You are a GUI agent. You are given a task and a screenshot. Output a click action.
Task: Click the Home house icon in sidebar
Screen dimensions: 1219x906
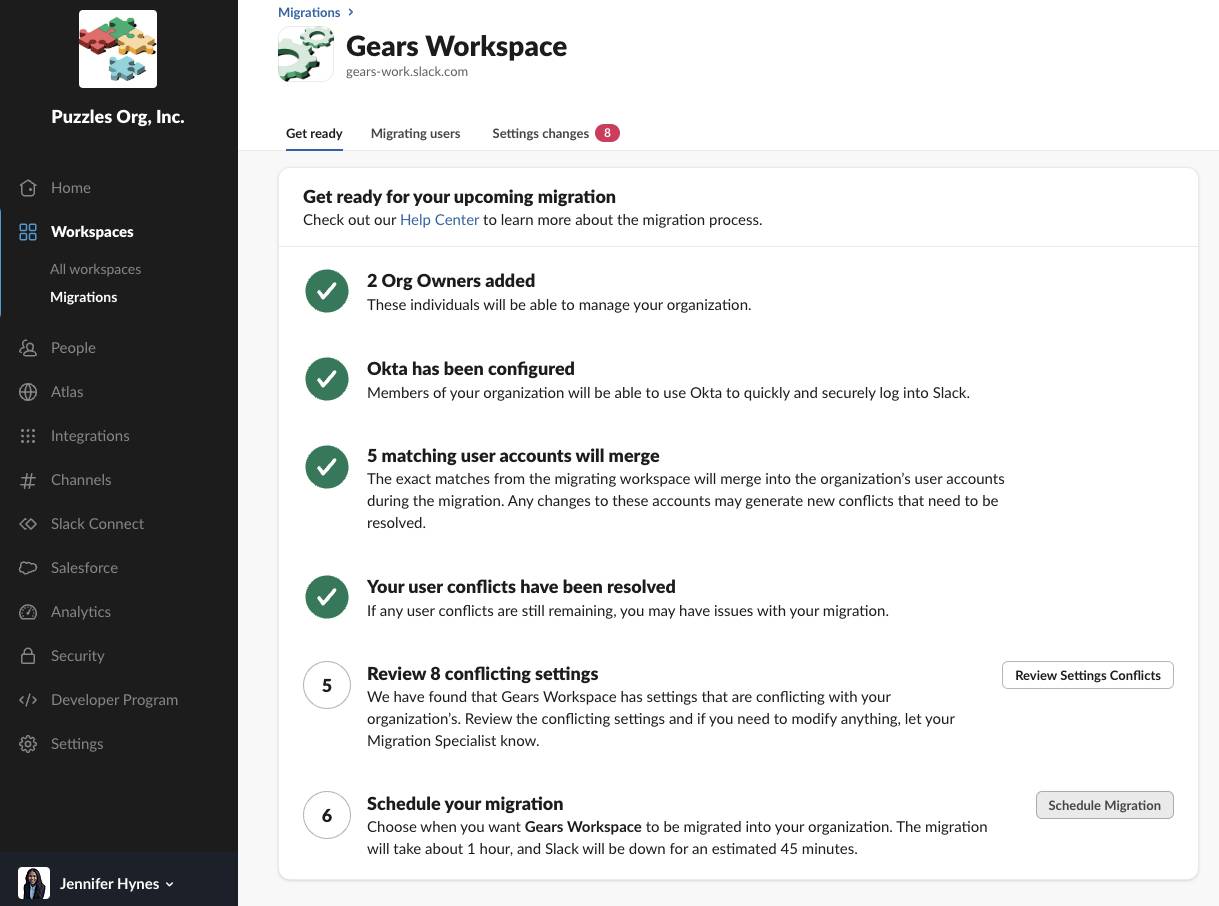28,188
